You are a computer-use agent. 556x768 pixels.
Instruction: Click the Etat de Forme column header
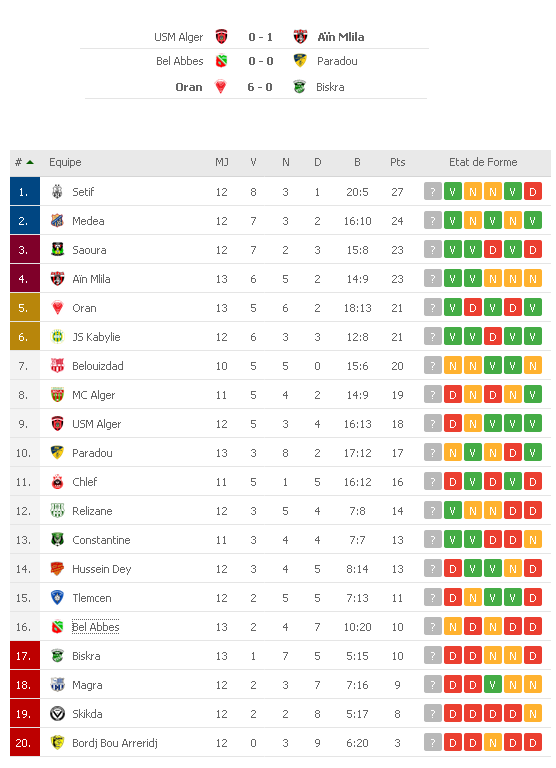point(483,162)
